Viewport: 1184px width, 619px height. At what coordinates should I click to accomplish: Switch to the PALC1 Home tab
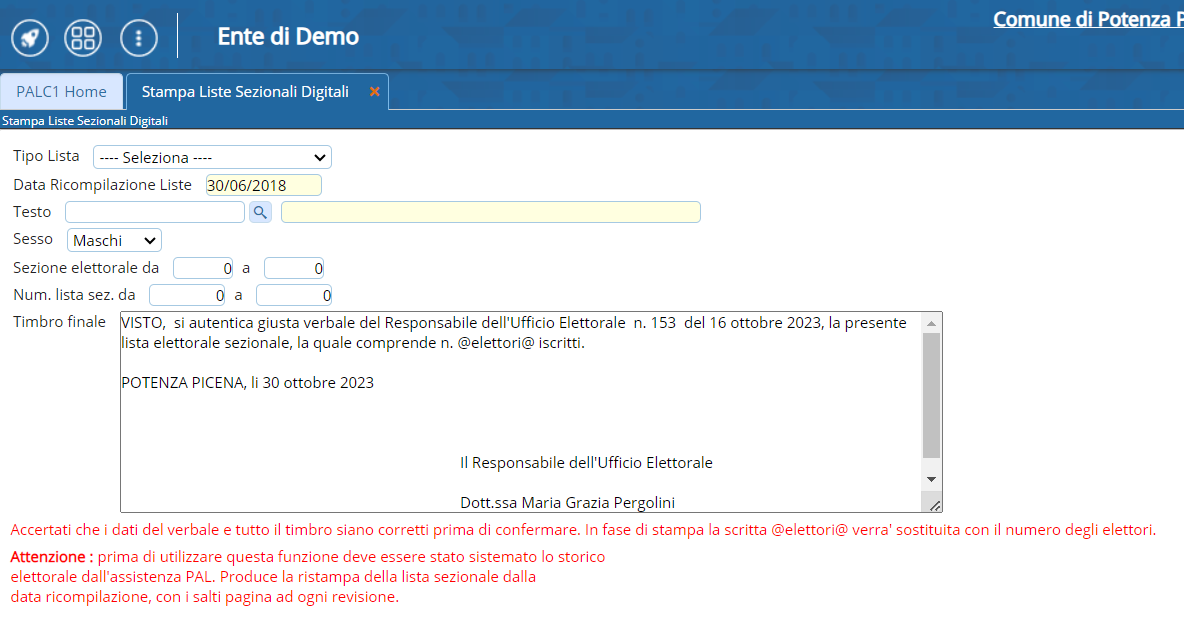coord(61,91)
